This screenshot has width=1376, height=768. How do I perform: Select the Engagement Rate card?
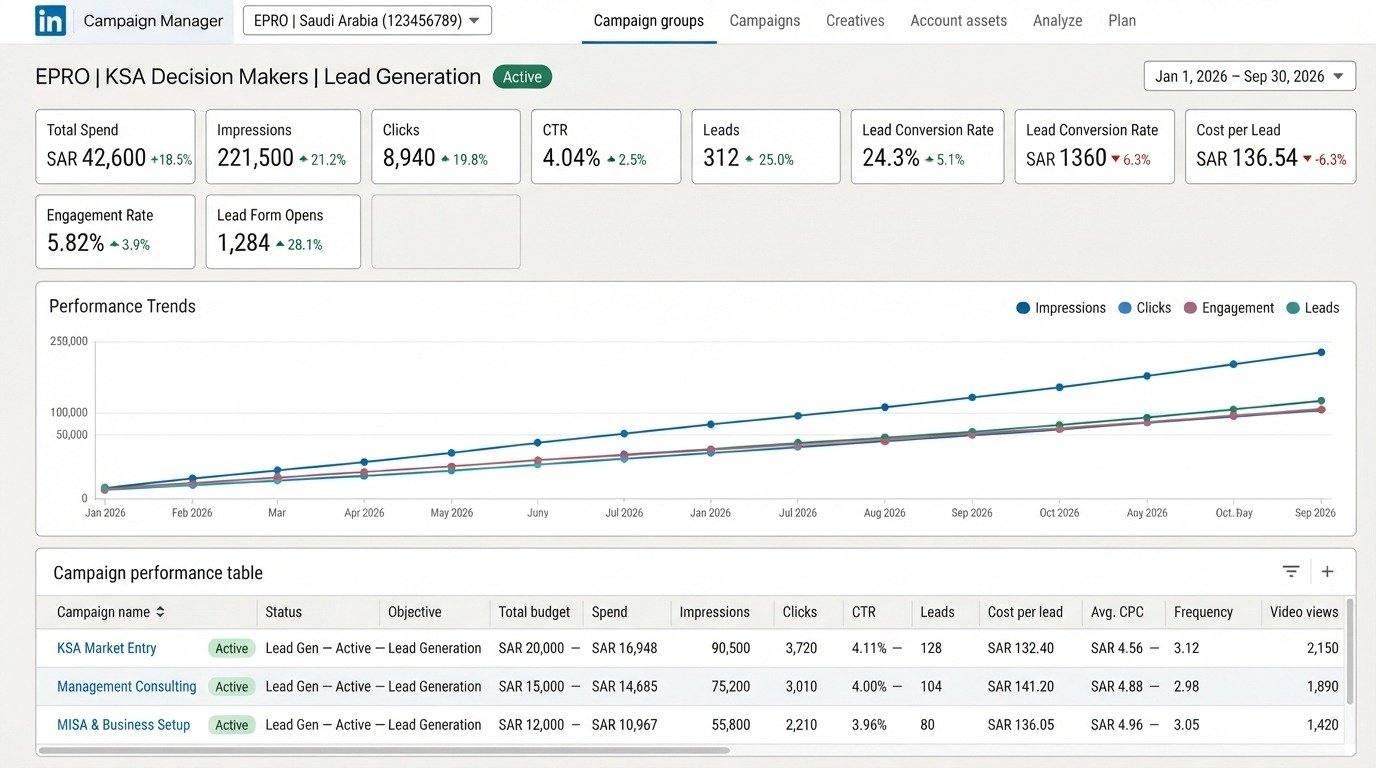point(115,232)
